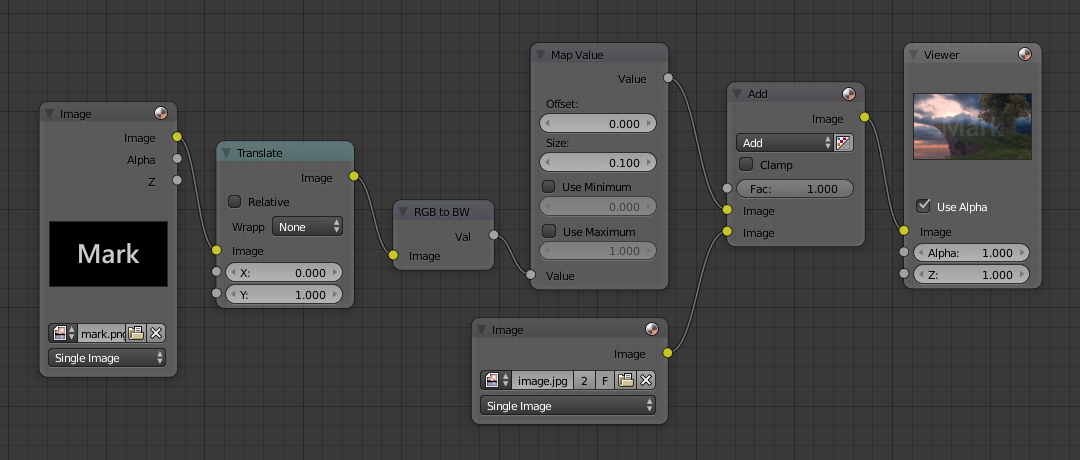This screenshot has height=460, width=1080.
Task: Click the mark.png image name field
Action: pos(102,333)
